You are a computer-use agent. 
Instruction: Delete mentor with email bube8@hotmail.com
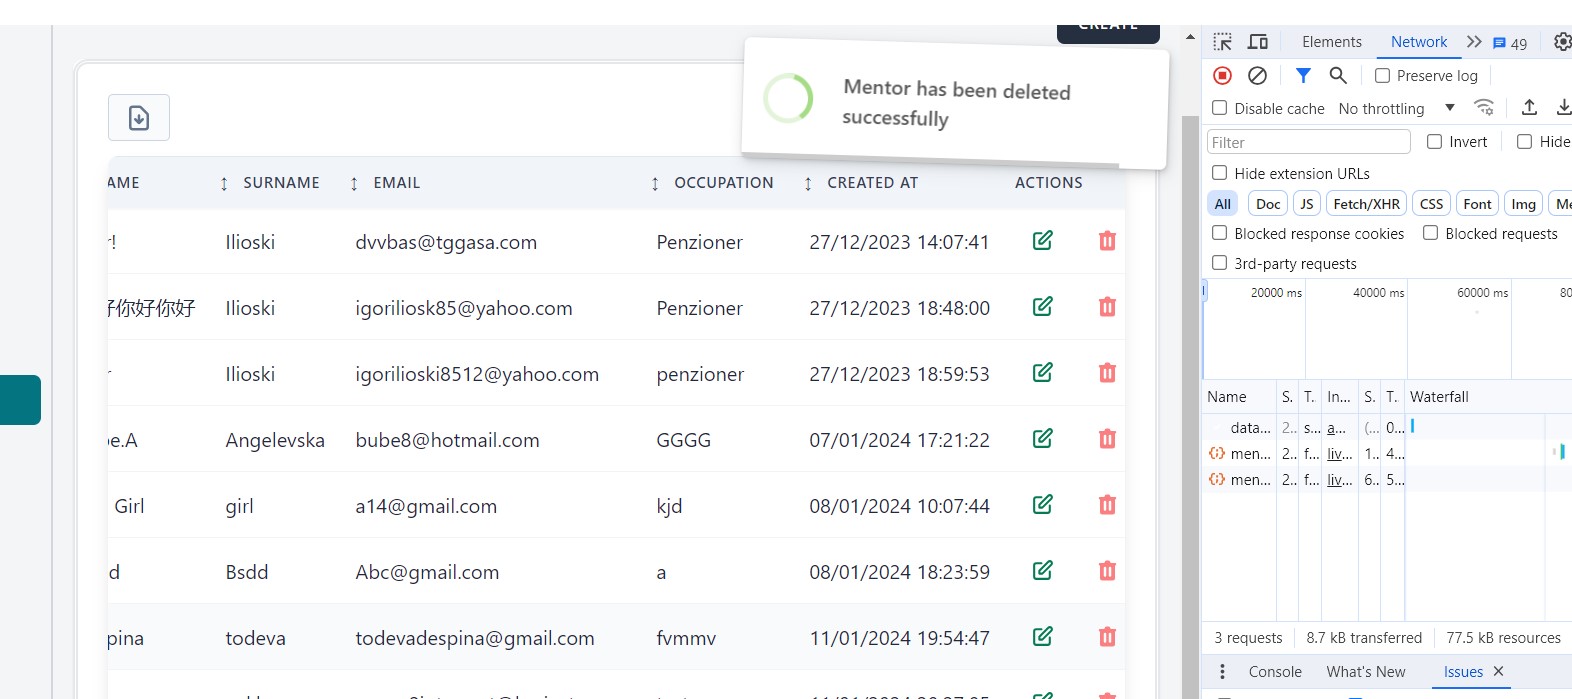[x=1107, y=439]
